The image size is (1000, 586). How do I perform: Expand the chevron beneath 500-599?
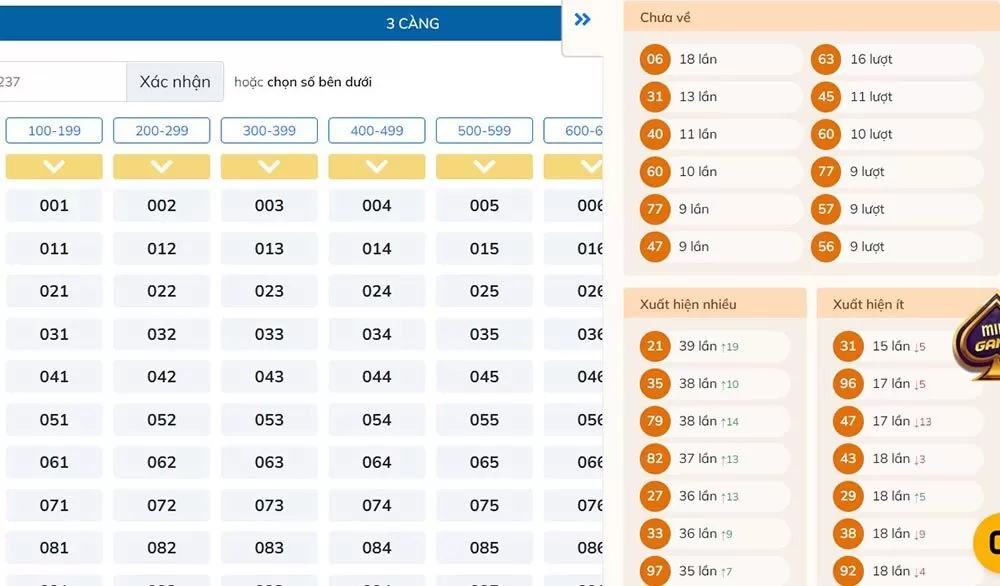(x=484, y=166)
